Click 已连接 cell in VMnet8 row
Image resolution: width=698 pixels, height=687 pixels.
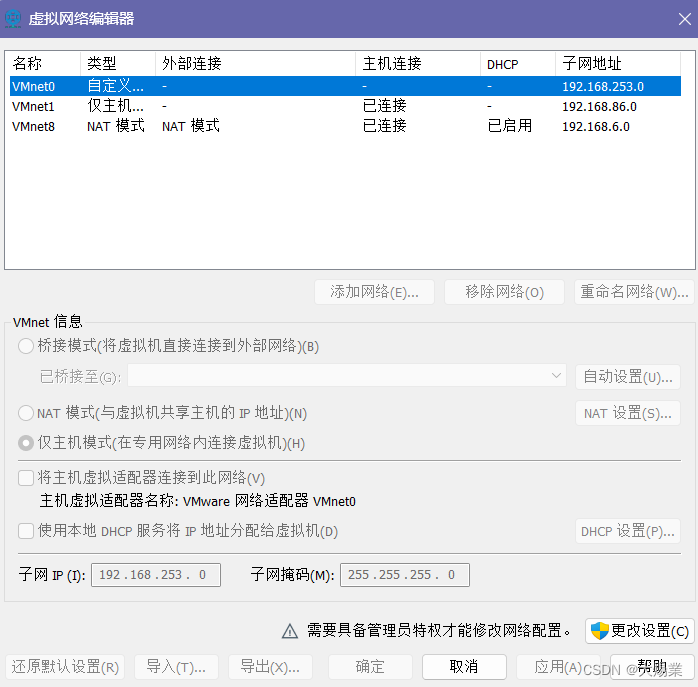coord(385,126)
